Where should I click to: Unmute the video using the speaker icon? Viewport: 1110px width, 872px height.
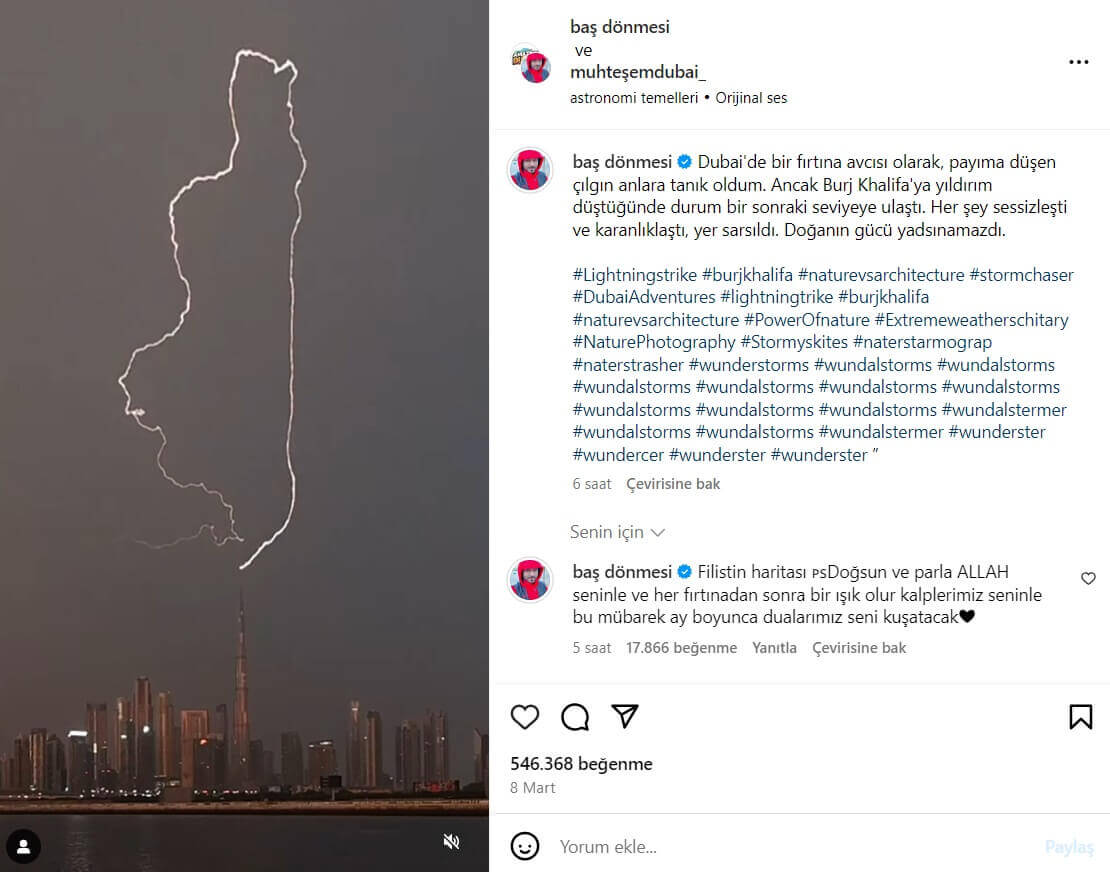(x=451, y=842)
